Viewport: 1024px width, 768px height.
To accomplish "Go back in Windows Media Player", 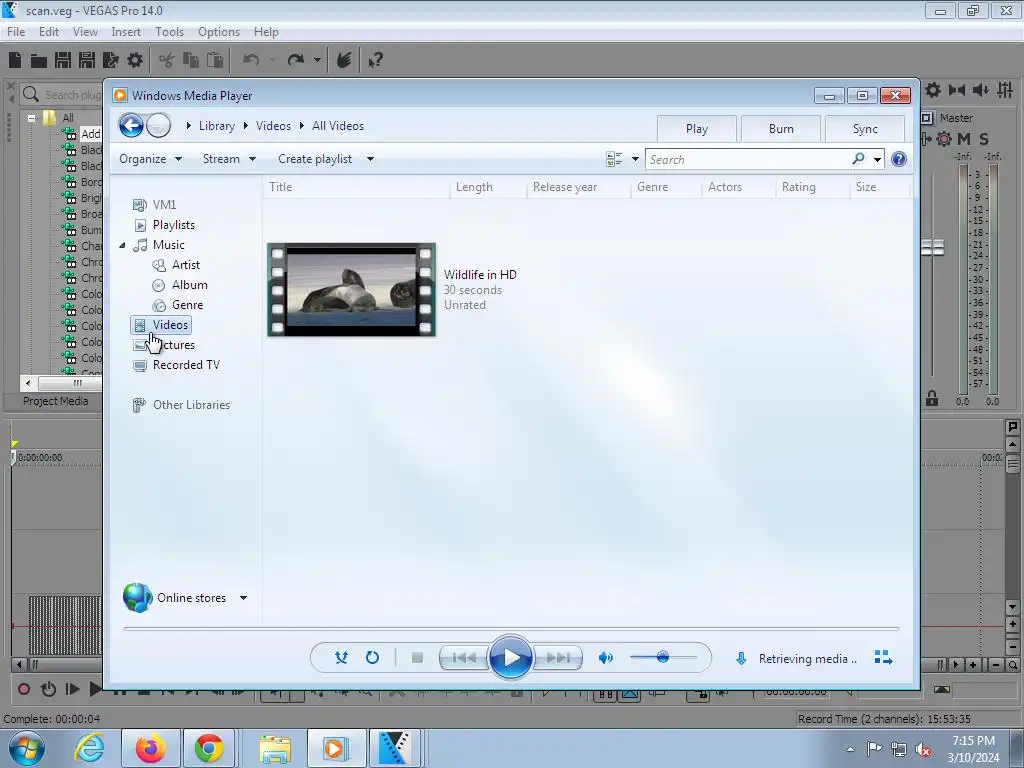I will point(131,125).
